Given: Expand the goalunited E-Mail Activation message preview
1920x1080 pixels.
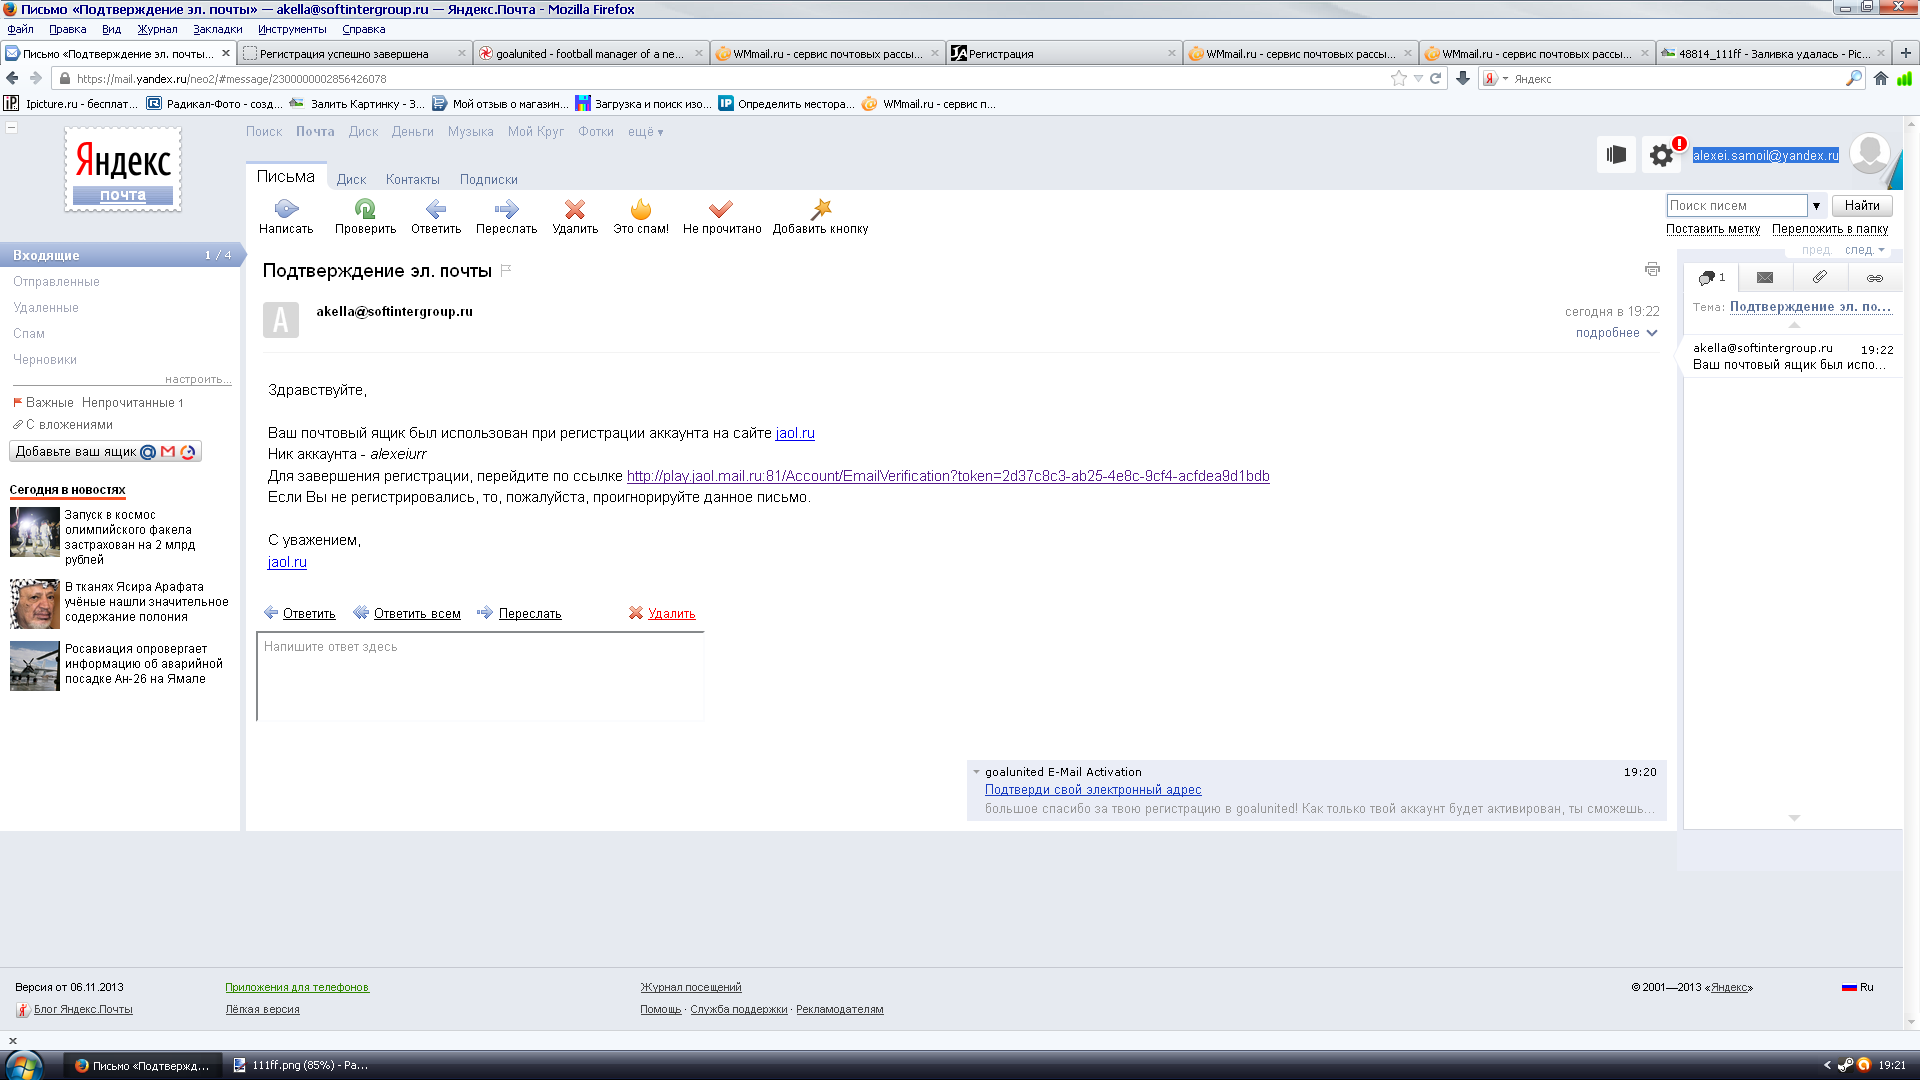Looking at the screenshot, I should click(x=976, y=772).
